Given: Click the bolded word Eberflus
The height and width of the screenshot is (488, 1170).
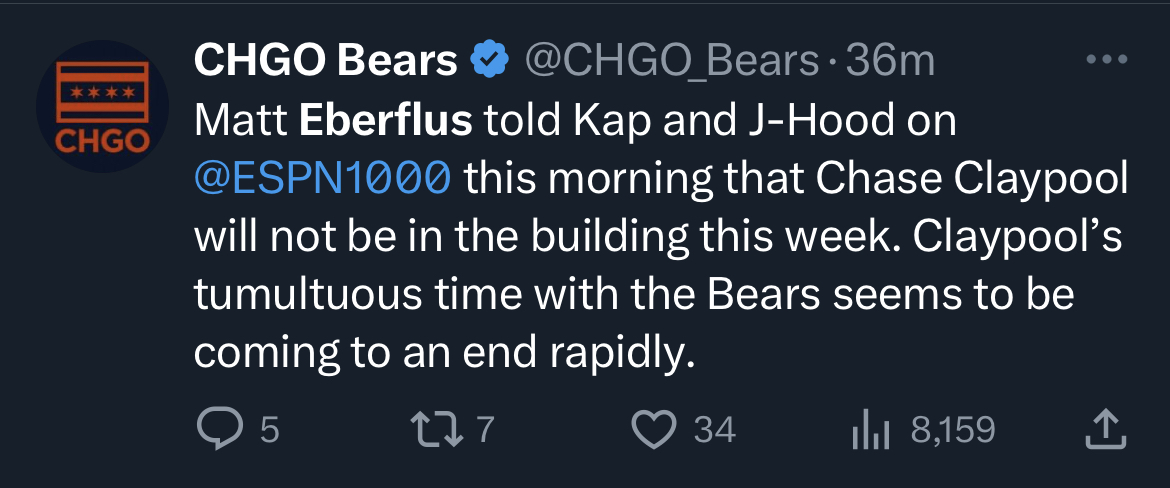Looking at the screenshot, I should coord(386,122).
